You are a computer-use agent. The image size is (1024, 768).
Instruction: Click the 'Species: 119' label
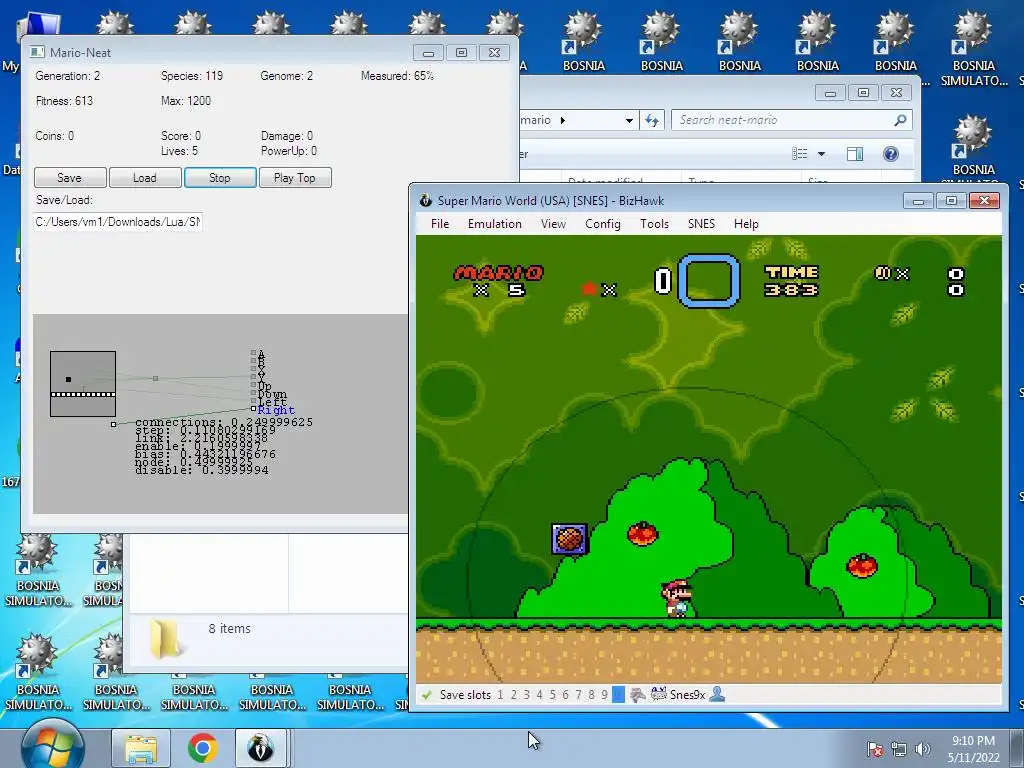coord(192,76)
